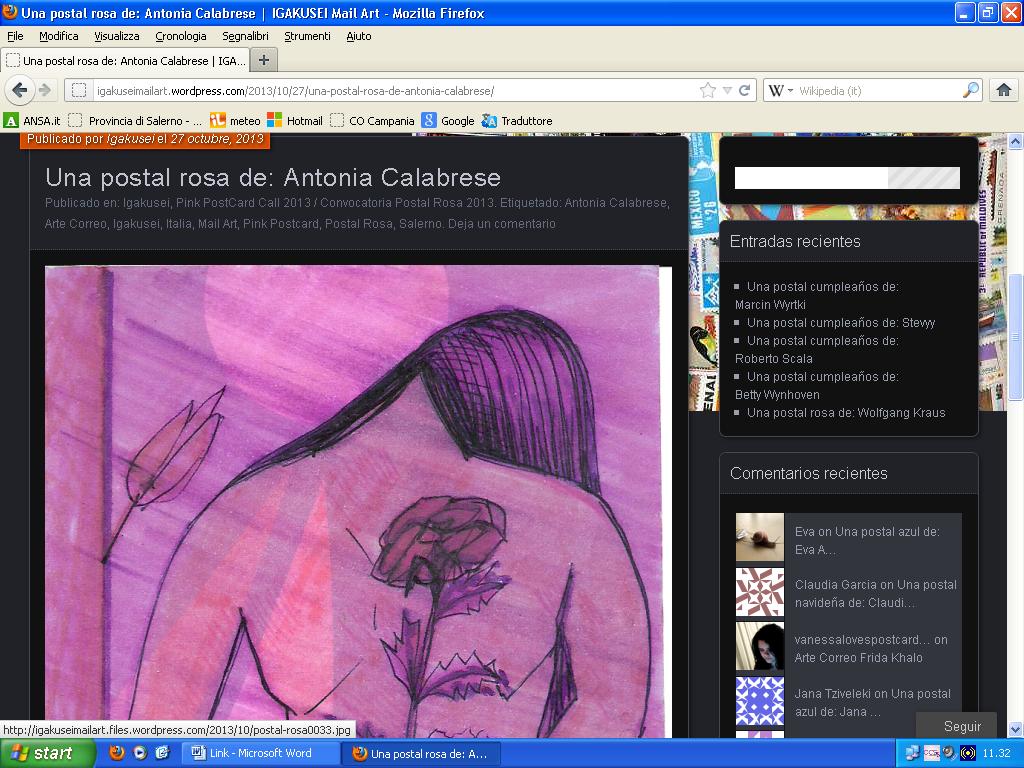Viewport: 1024px width, 768px height.
Task: Click the search magnifier icon
Action: [x=970, y=90]
